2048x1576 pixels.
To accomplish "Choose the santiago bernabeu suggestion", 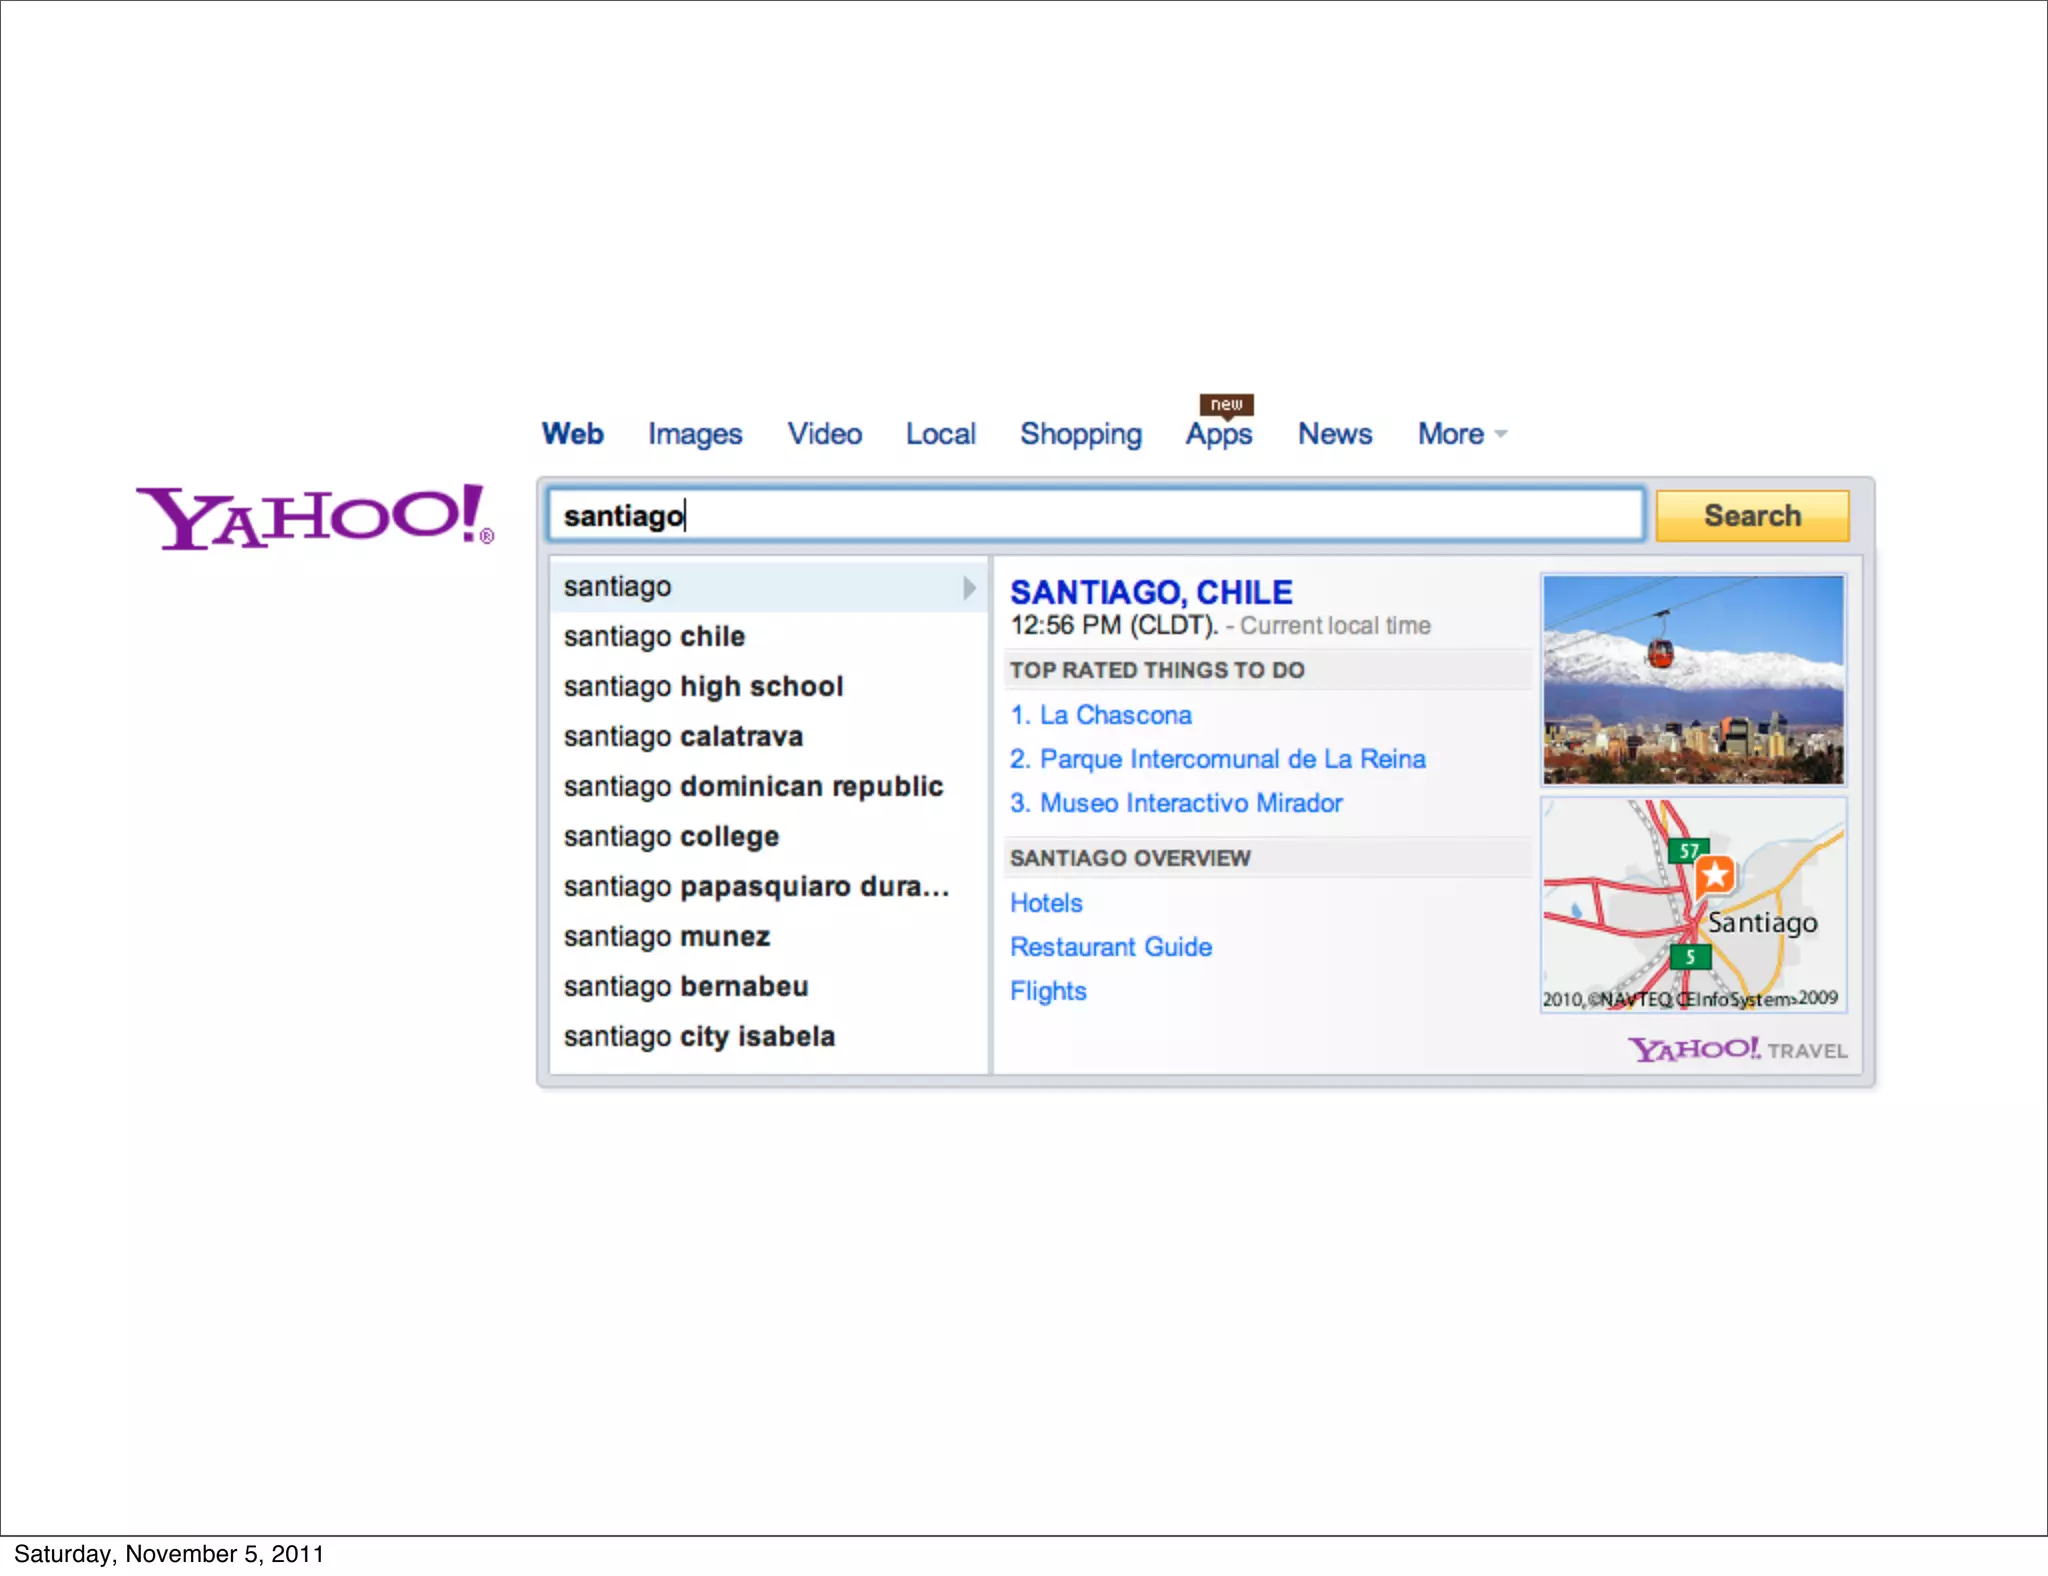I will pos(686,987).
